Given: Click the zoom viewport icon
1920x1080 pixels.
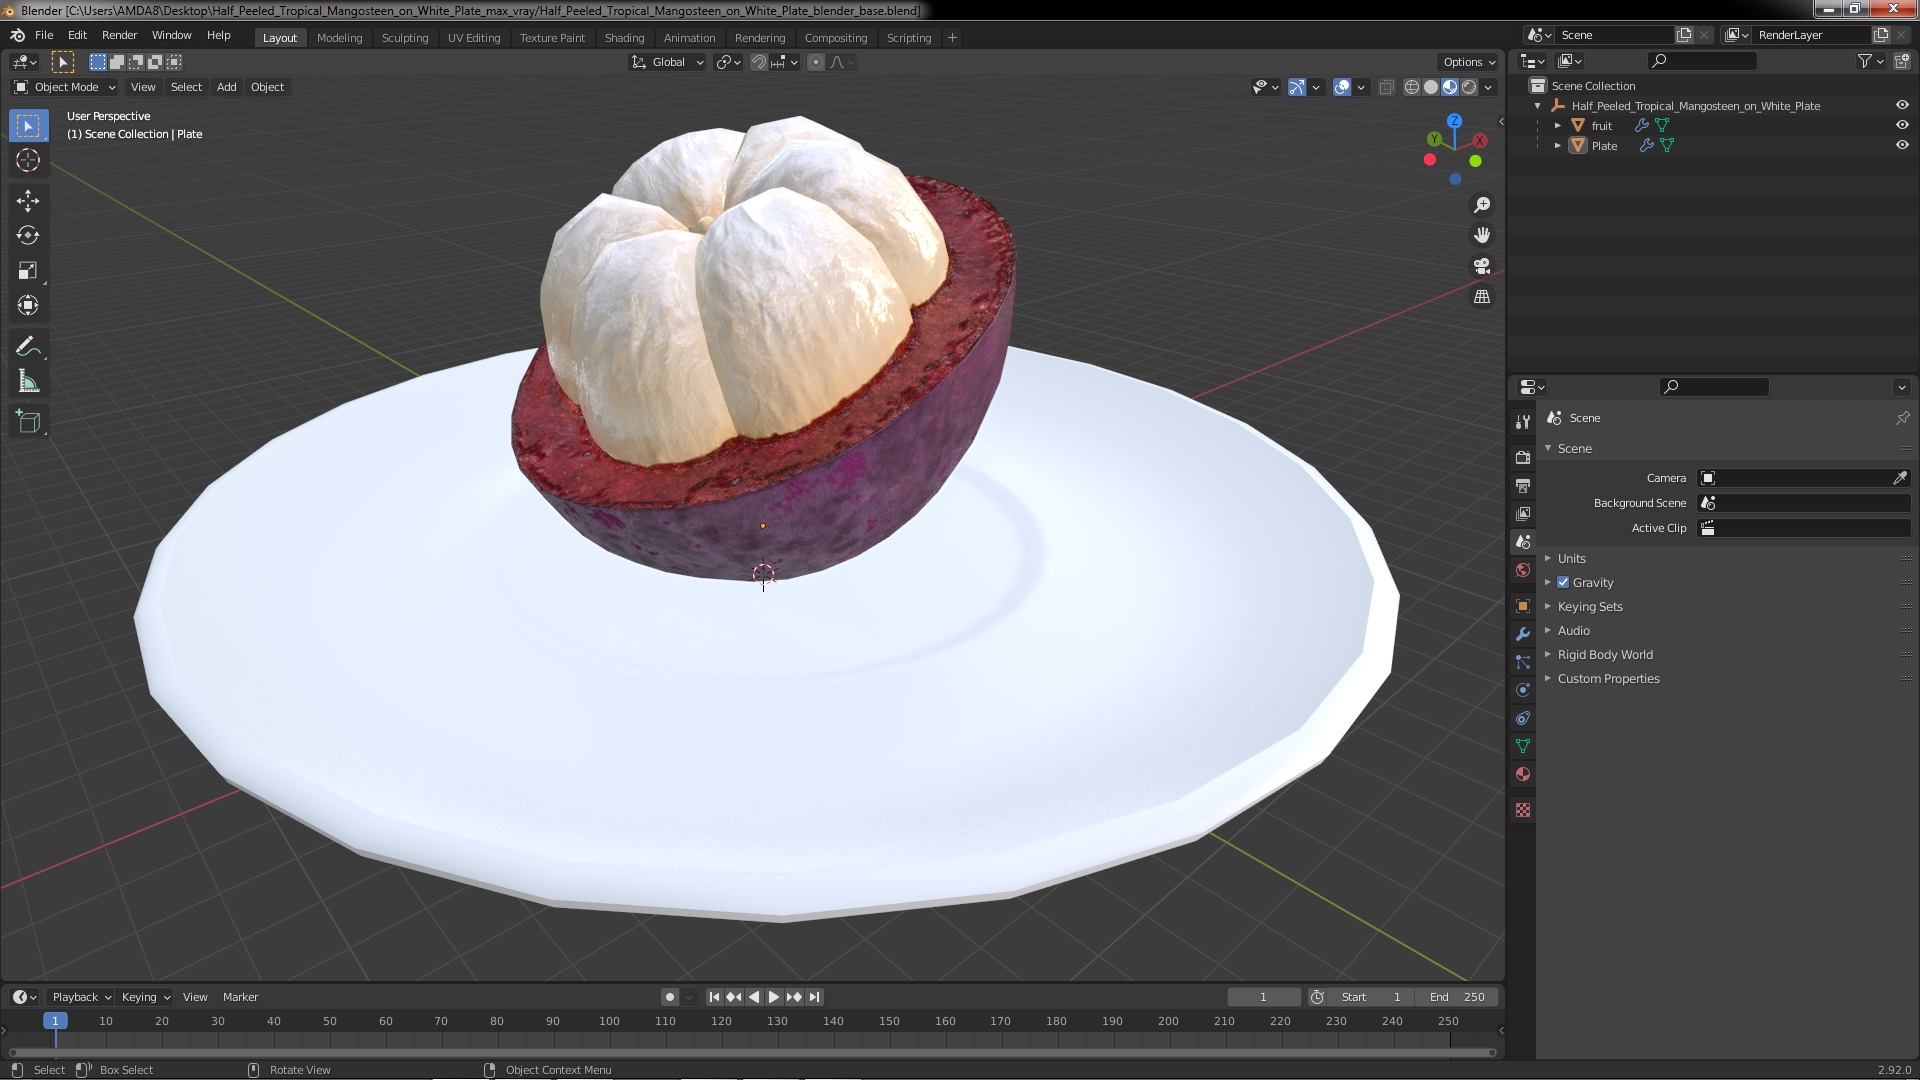Looking at the screenshot, I should [x=1482, y=205].
